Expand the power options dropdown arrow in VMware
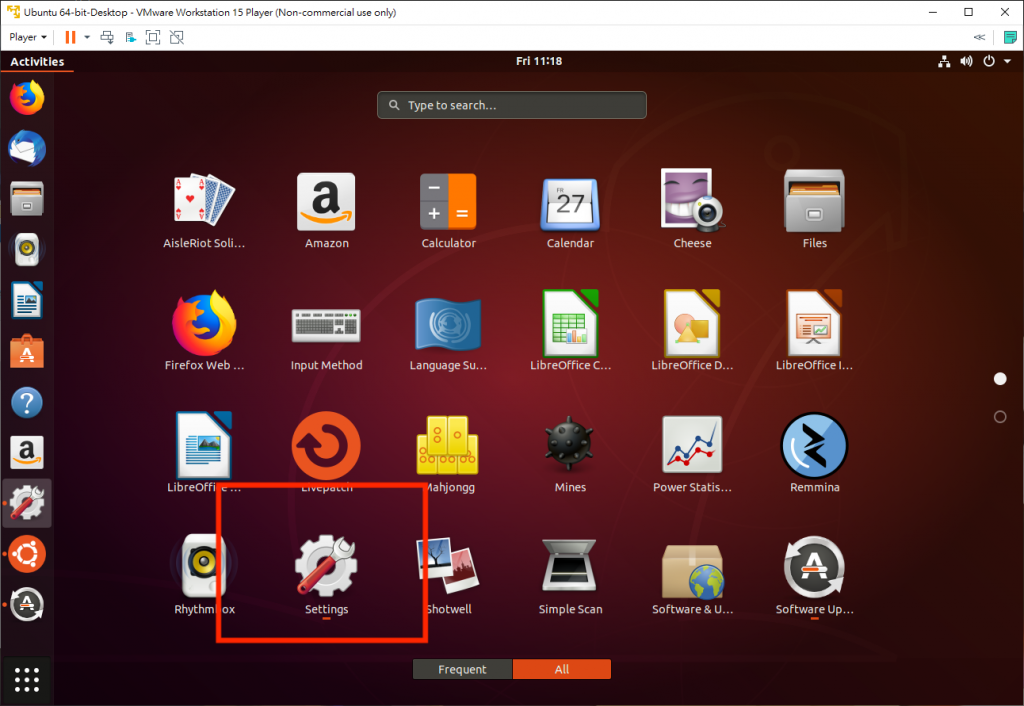 [x=87, y=37]
